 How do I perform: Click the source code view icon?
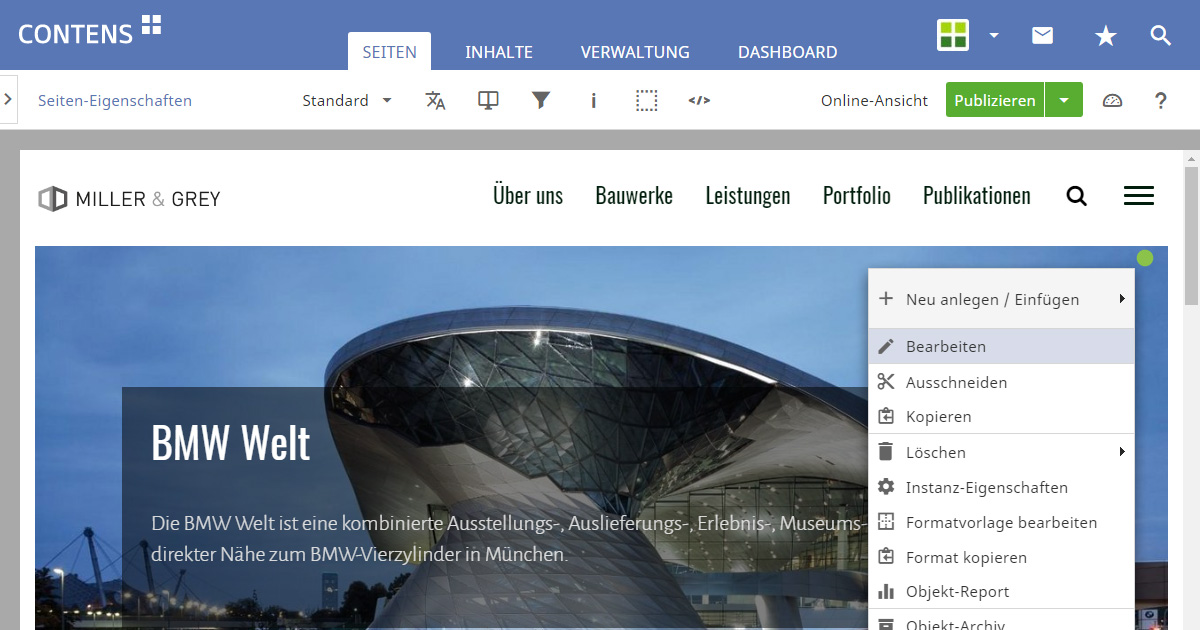tap(700, 100)
